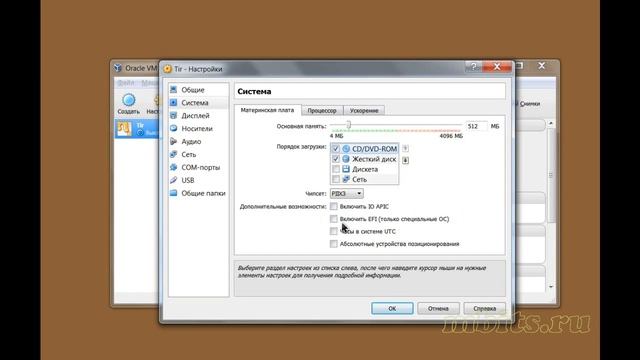Image resolution: width=640 pixels, height=360 pixels.
Task: Click the Справка button
Action: (x=484, y=309)
